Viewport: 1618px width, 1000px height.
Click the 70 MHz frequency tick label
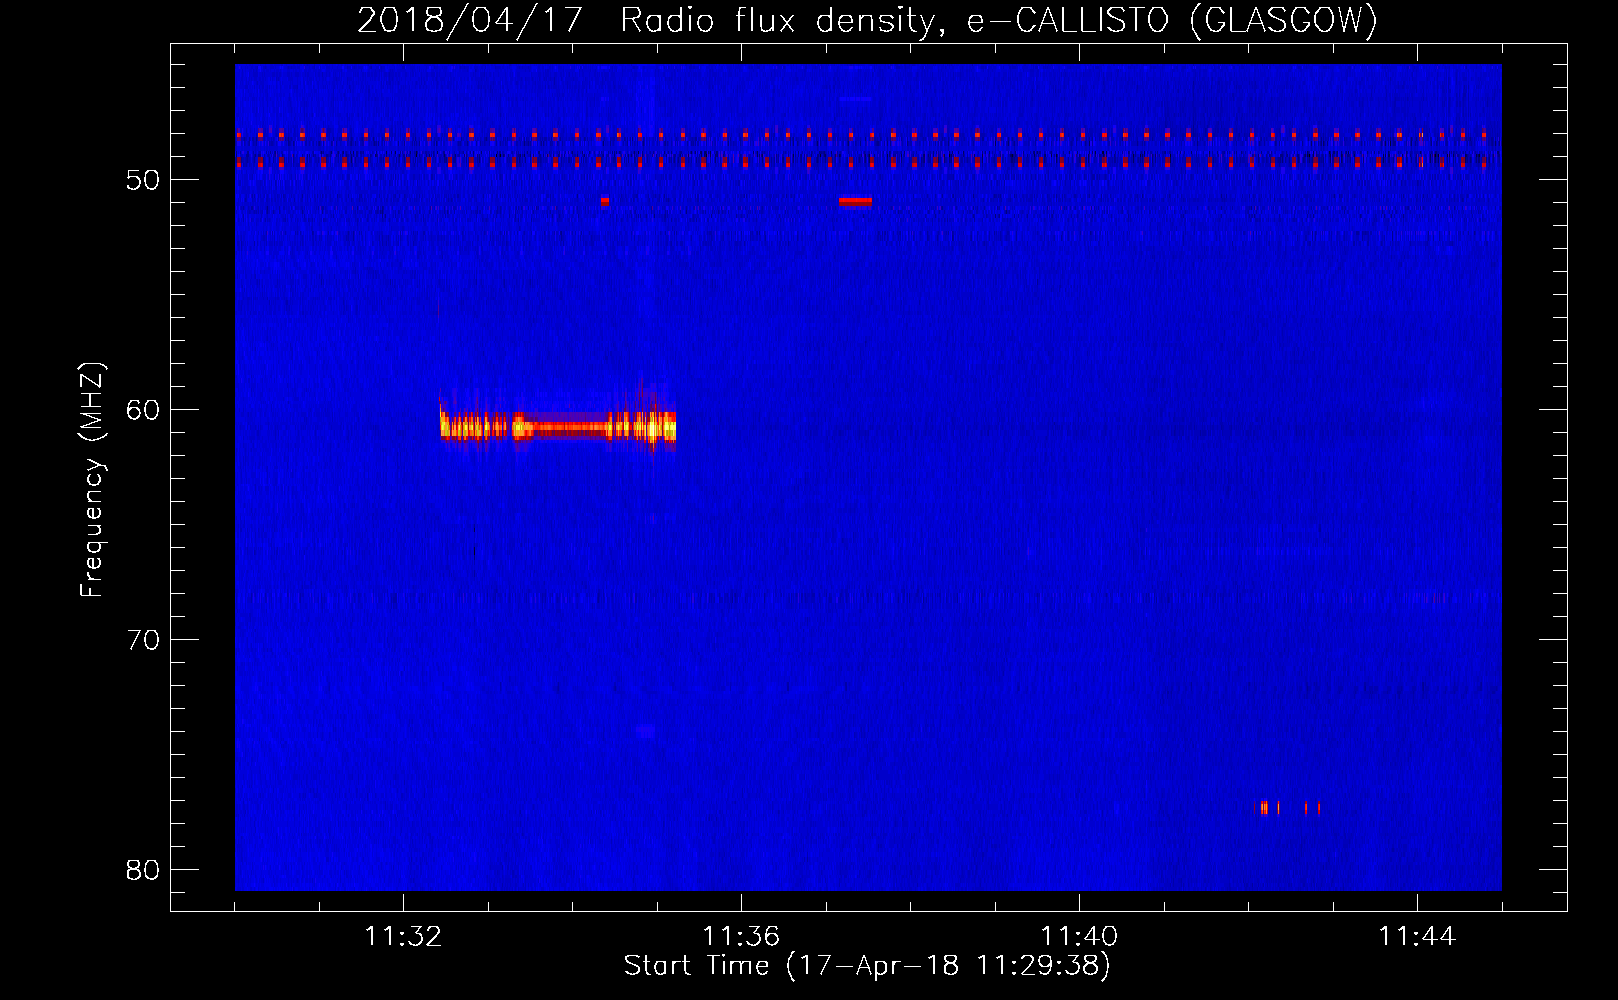pos(143,640)
